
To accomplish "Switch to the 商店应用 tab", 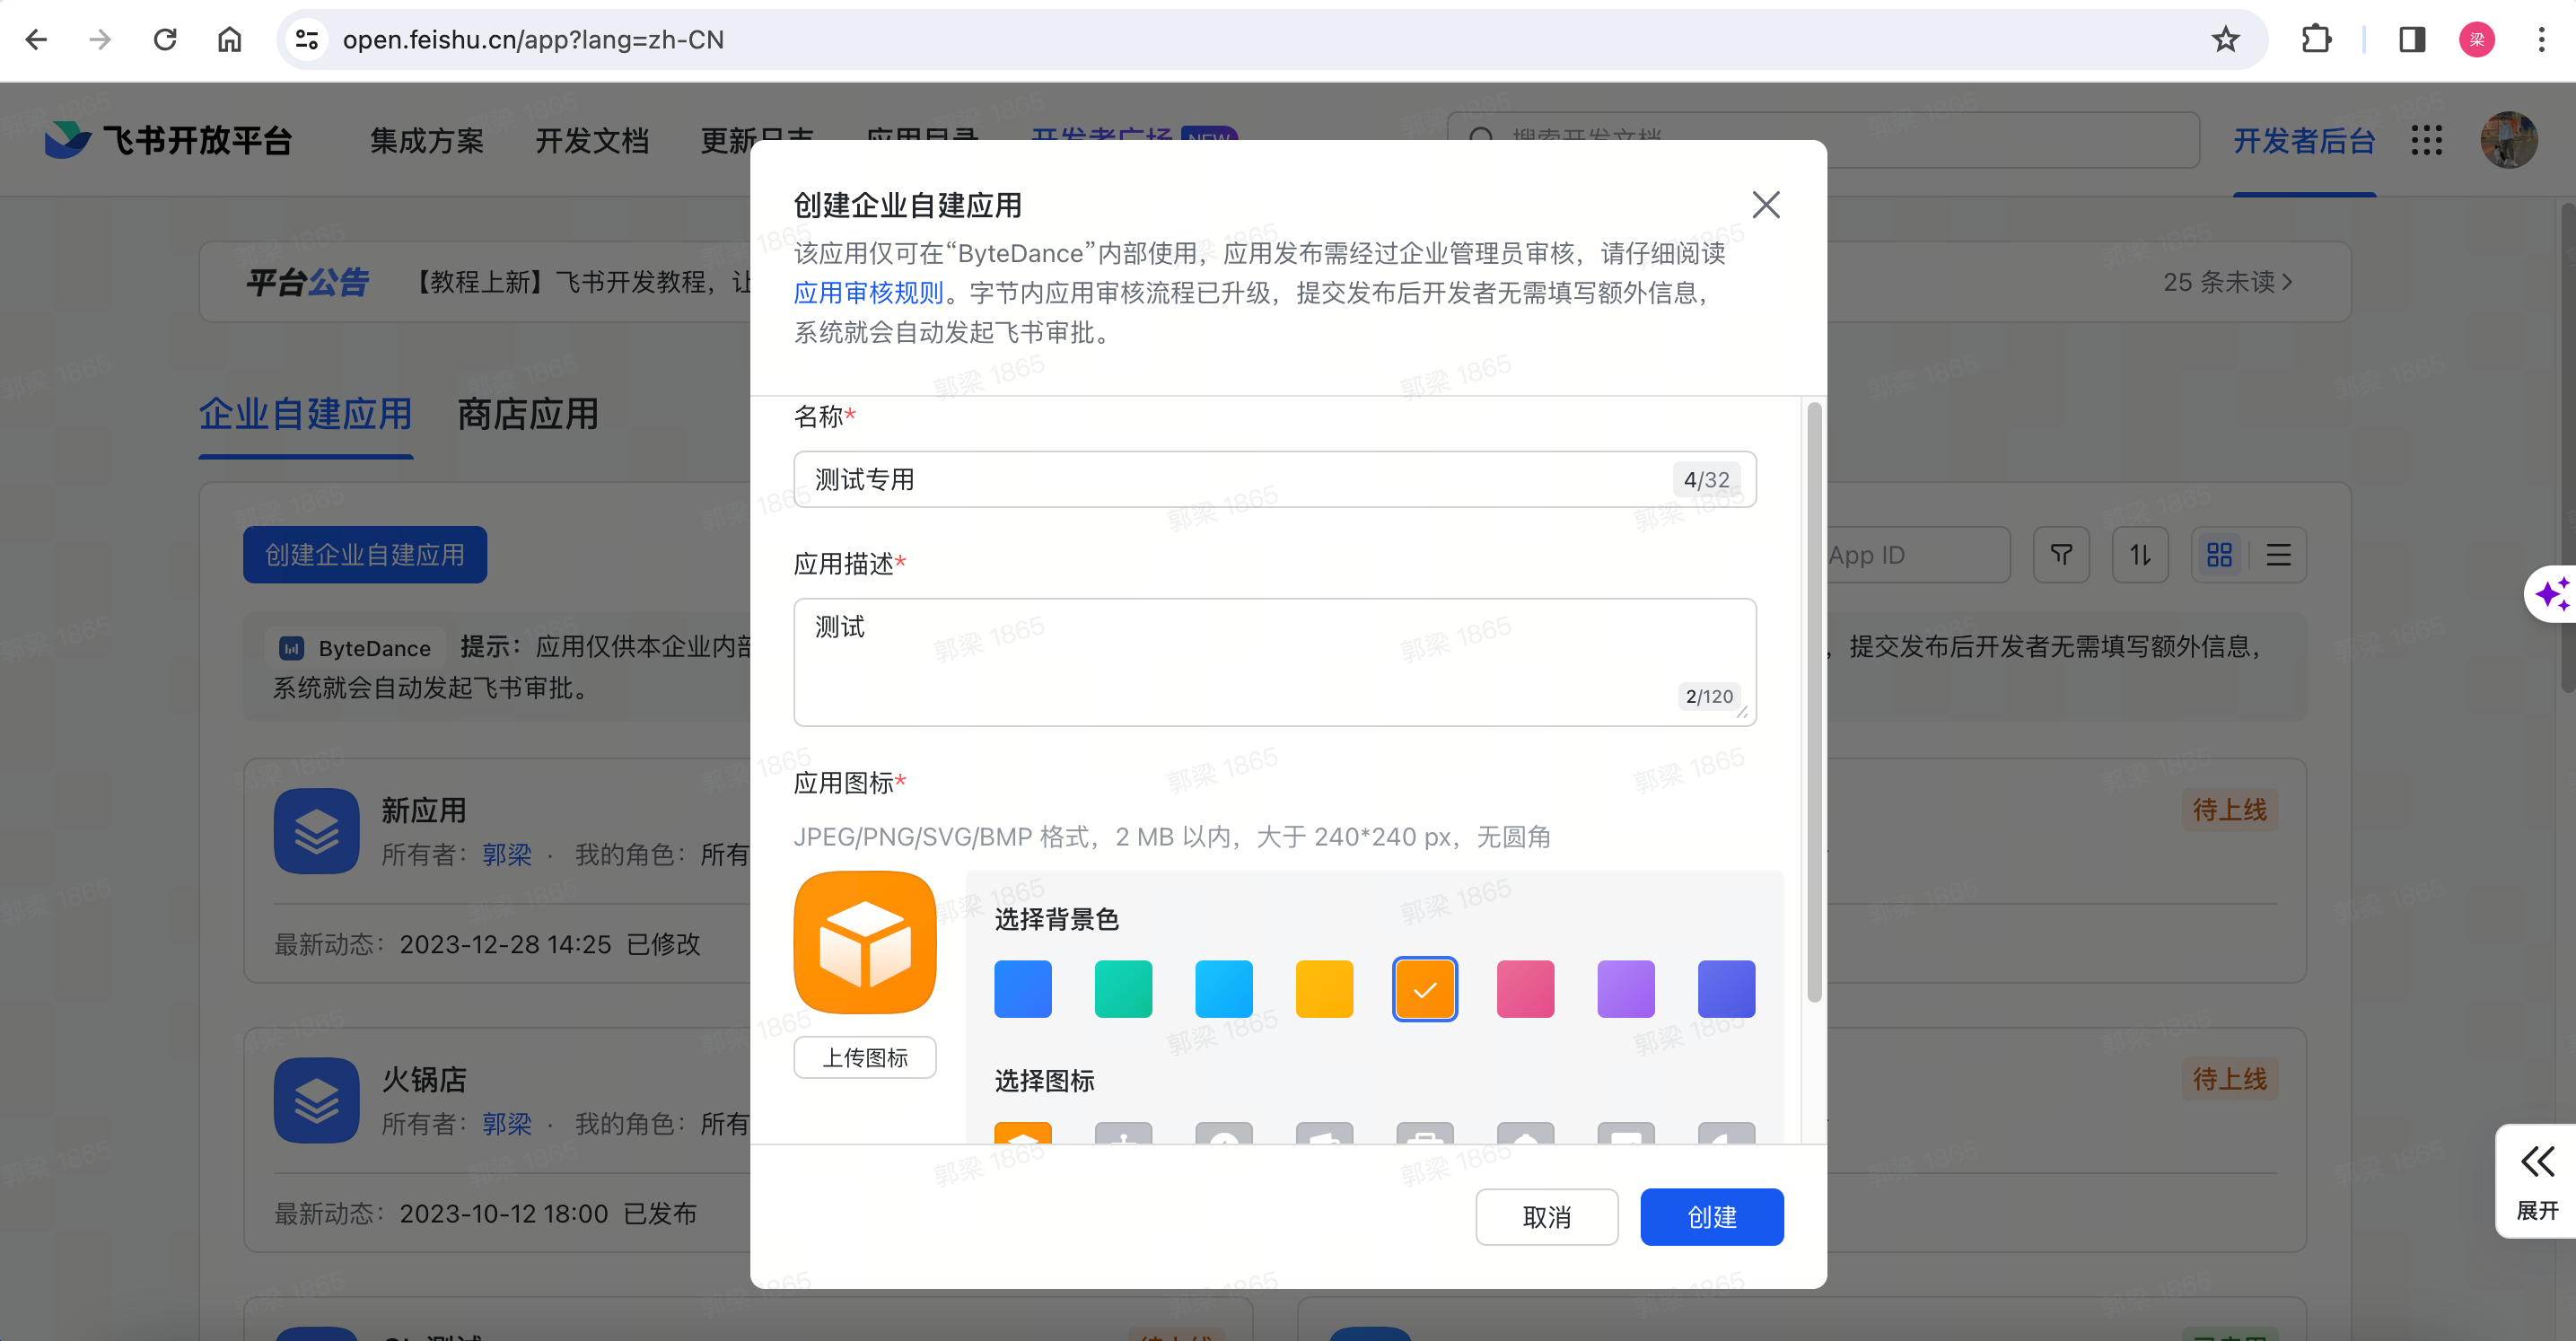I will pyautogui.click(x=528, y=414).
